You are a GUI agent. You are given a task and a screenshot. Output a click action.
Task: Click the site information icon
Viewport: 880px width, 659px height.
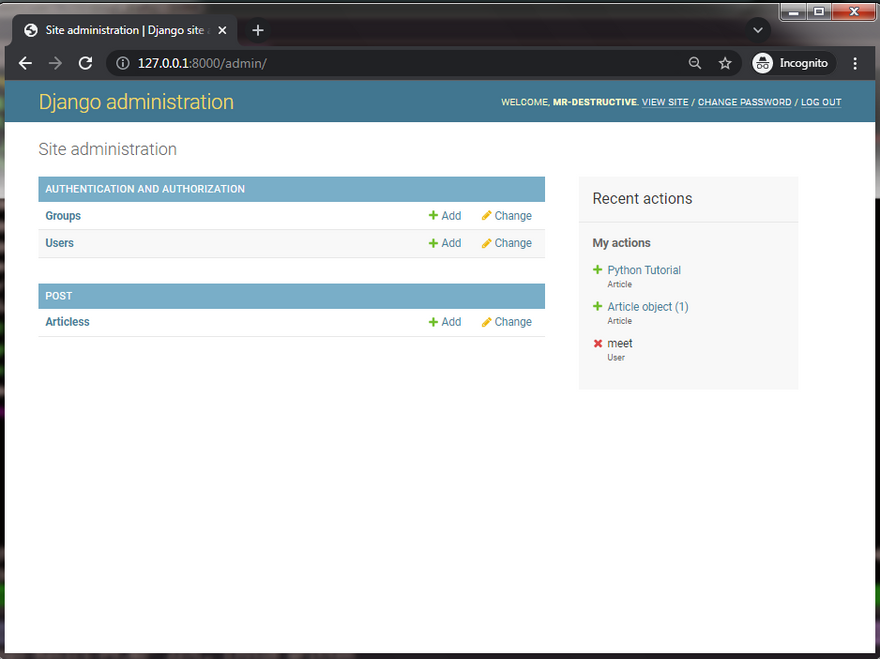123,63
